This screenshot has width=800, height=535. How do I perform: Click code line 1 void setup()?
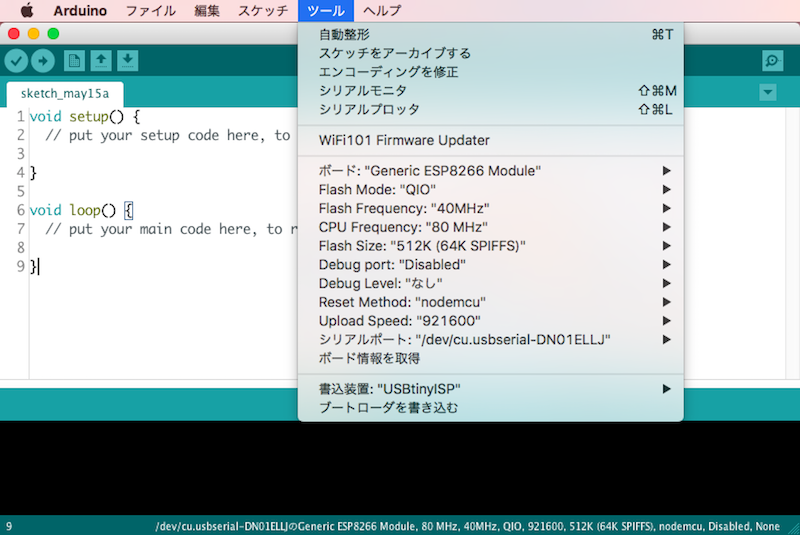[85, 117]
